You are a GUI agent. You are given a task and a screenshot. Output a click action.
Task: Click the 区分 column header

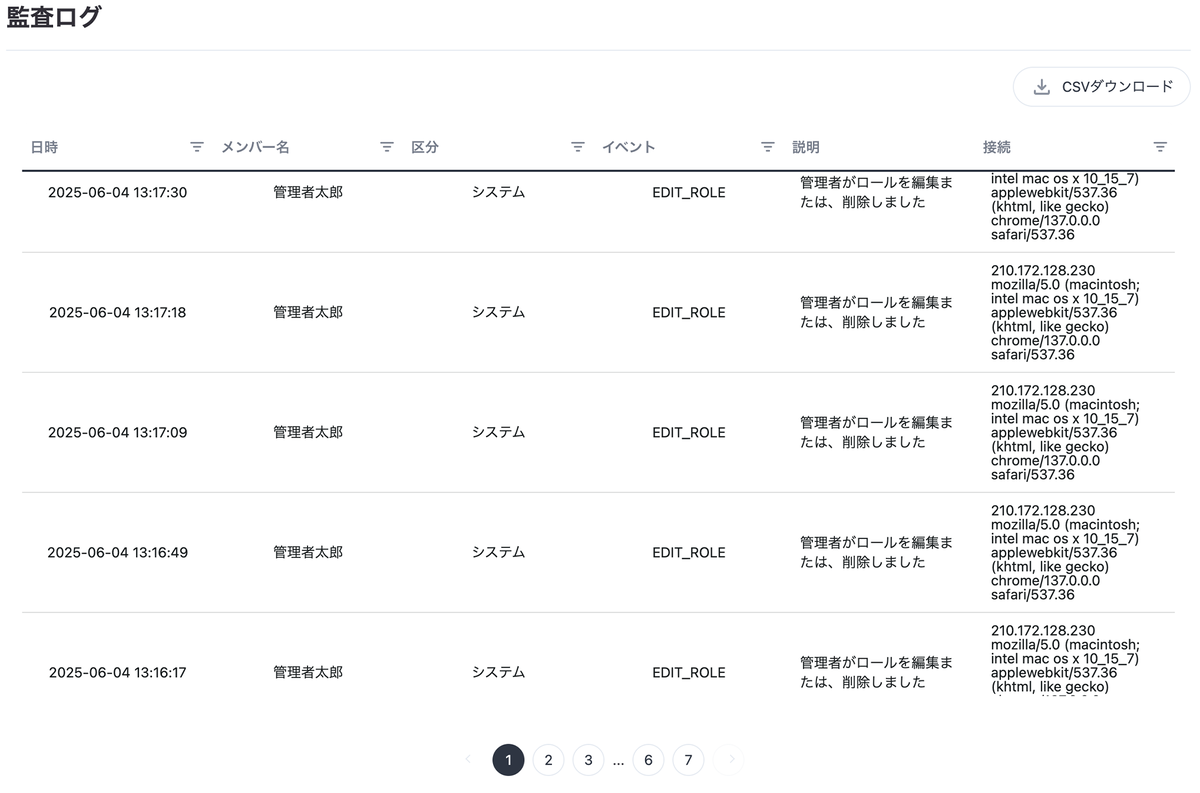425,147
